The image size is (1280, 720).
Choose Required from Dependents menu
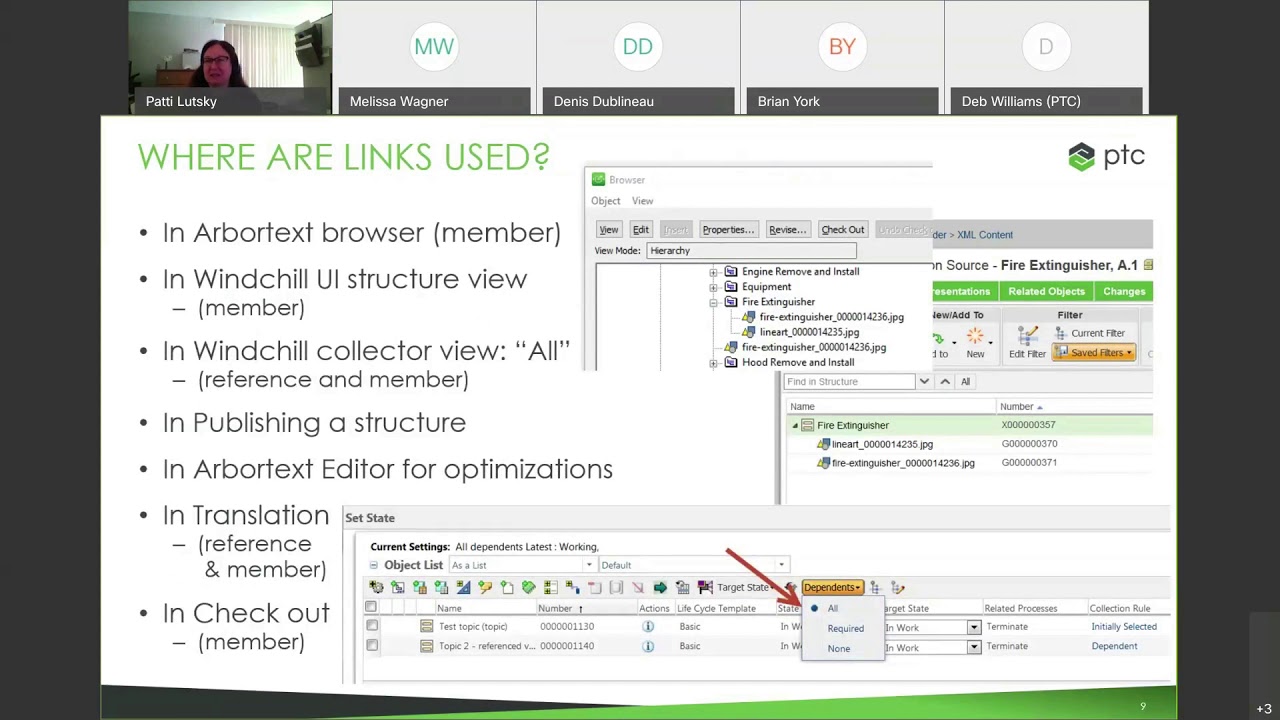pyautogui.click(x=845, y=629)
